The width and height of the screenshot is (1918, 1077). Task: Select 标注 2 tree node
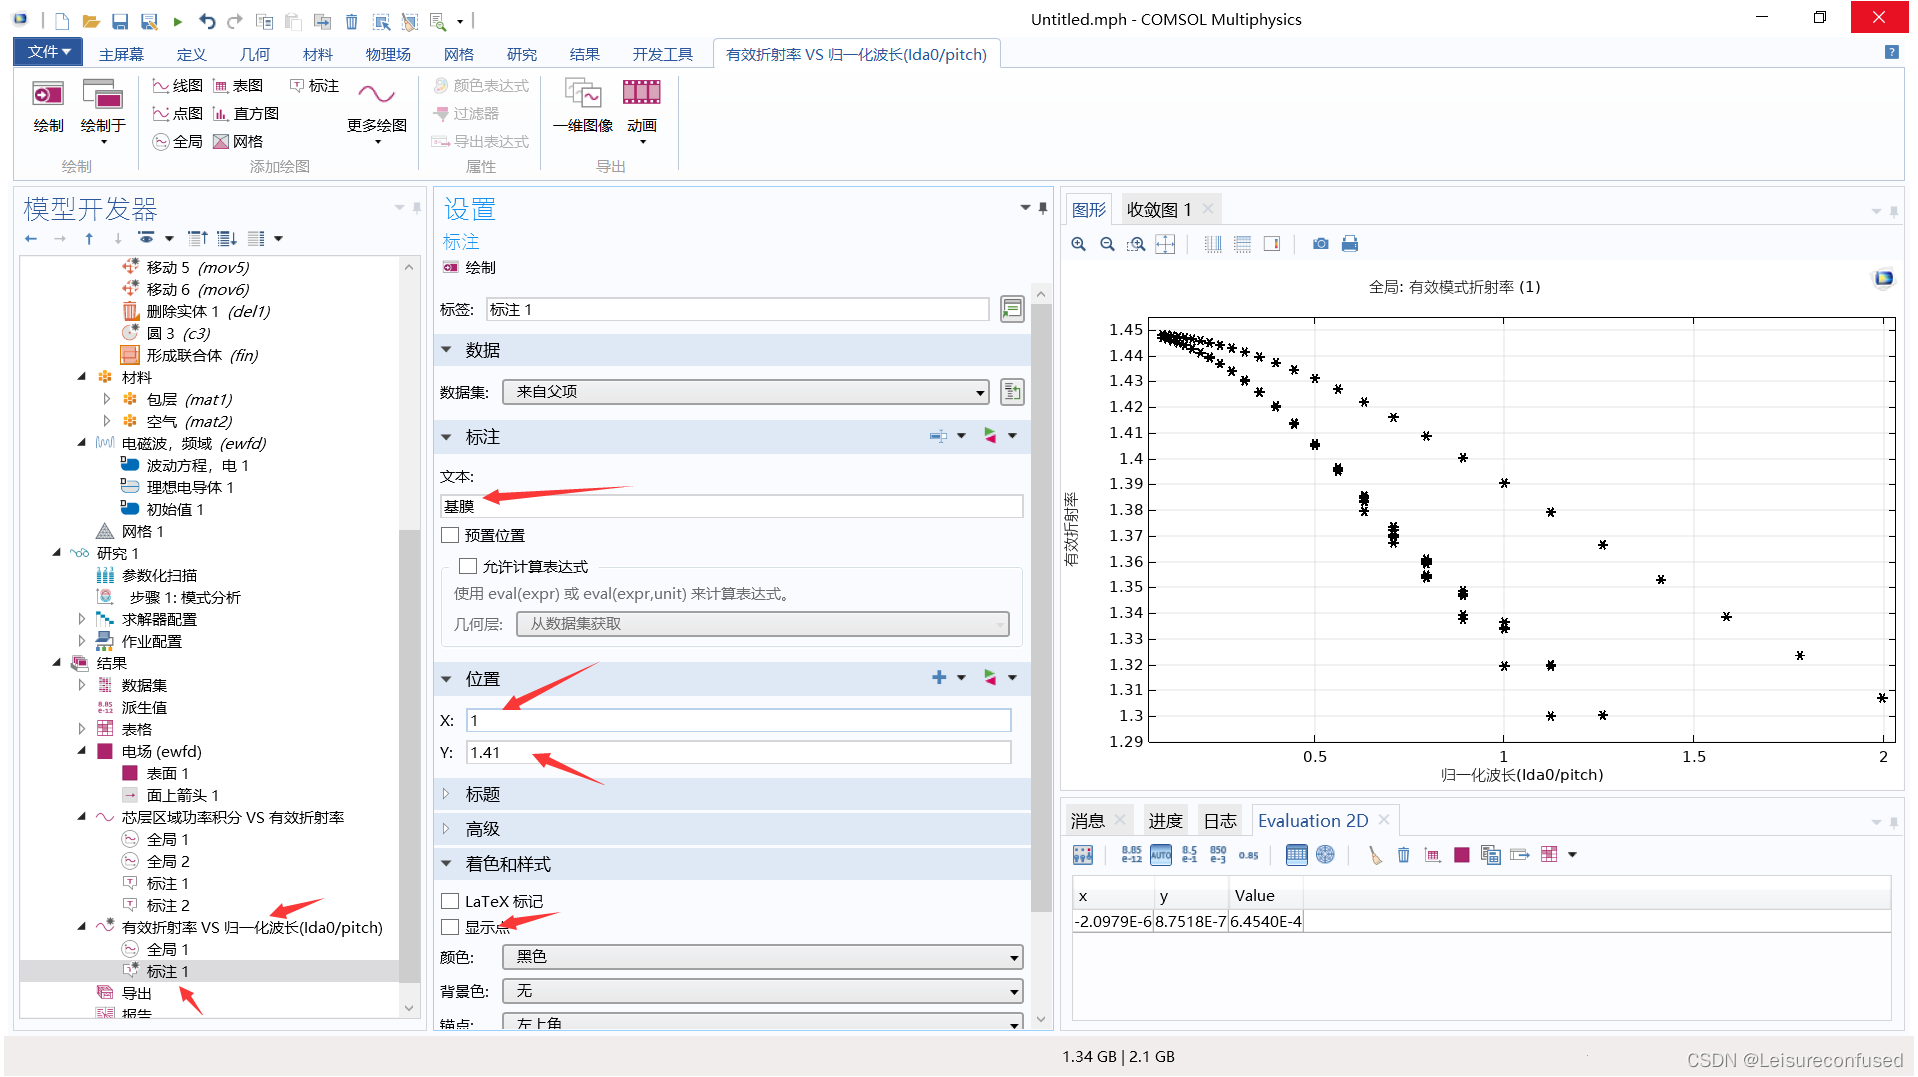tap(168, 905)
